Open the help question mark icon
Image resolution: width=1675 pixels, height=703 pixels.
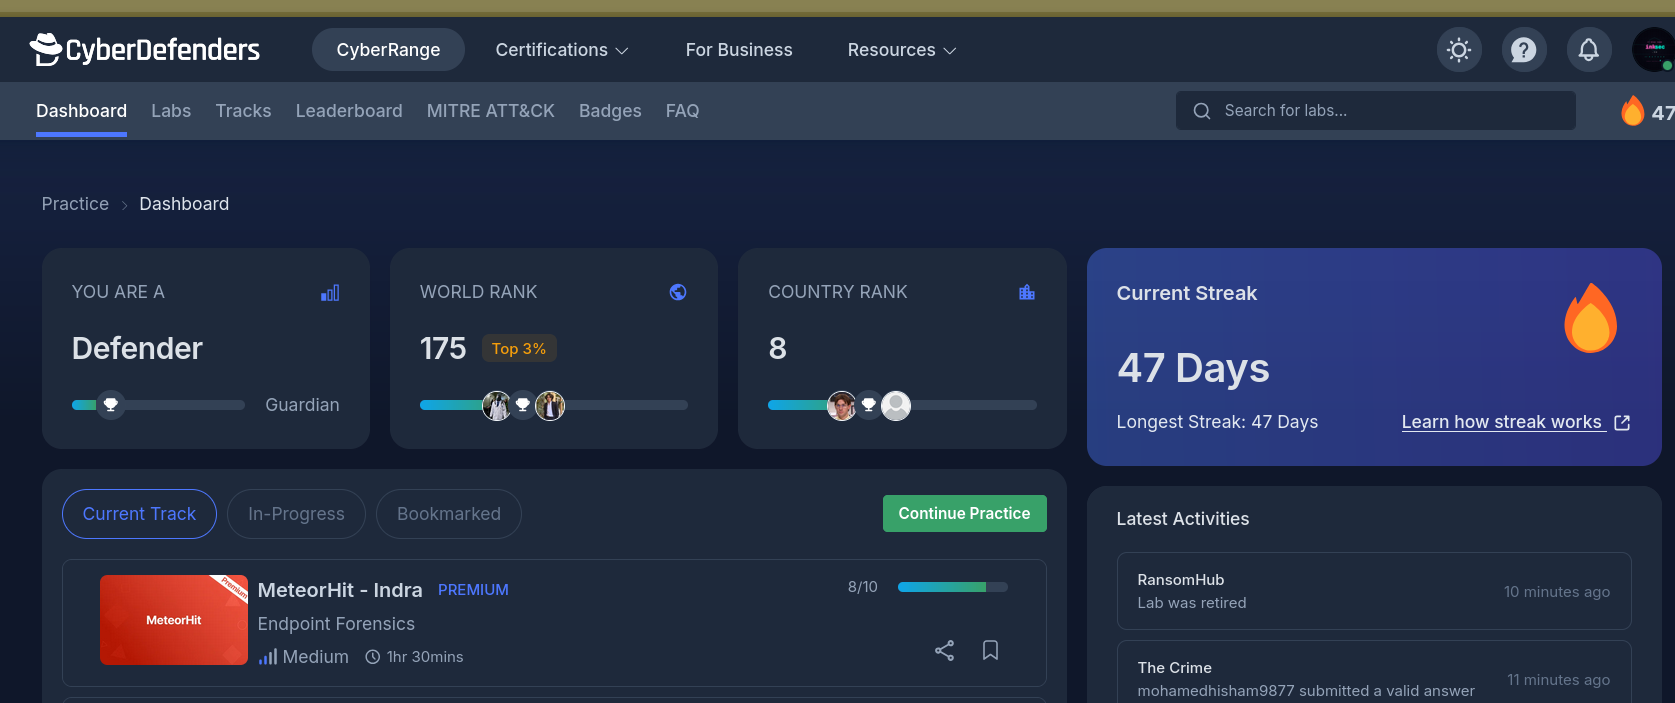(x=1523, y=50)
